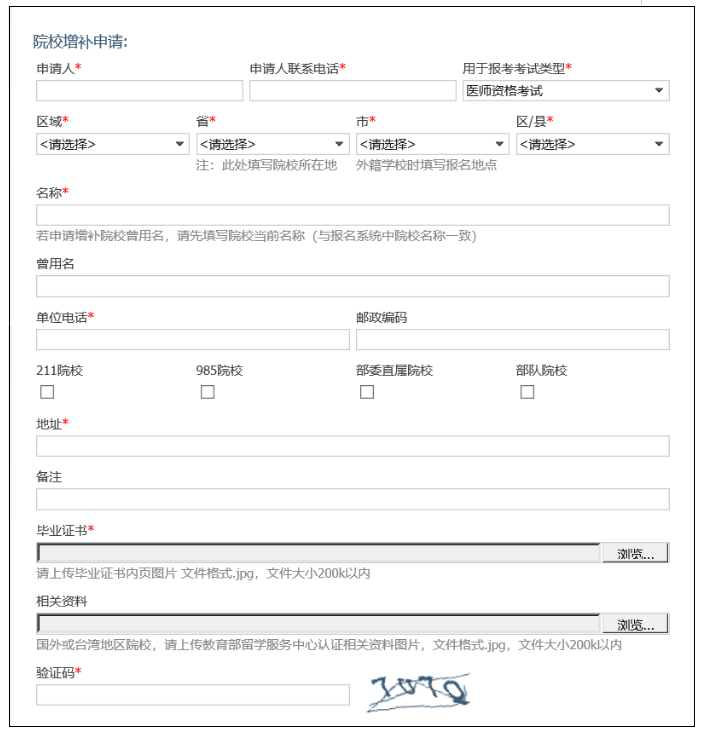Refresh the captcha image
The height and width of the screenshot is (732, 702).
click(418, 692)
